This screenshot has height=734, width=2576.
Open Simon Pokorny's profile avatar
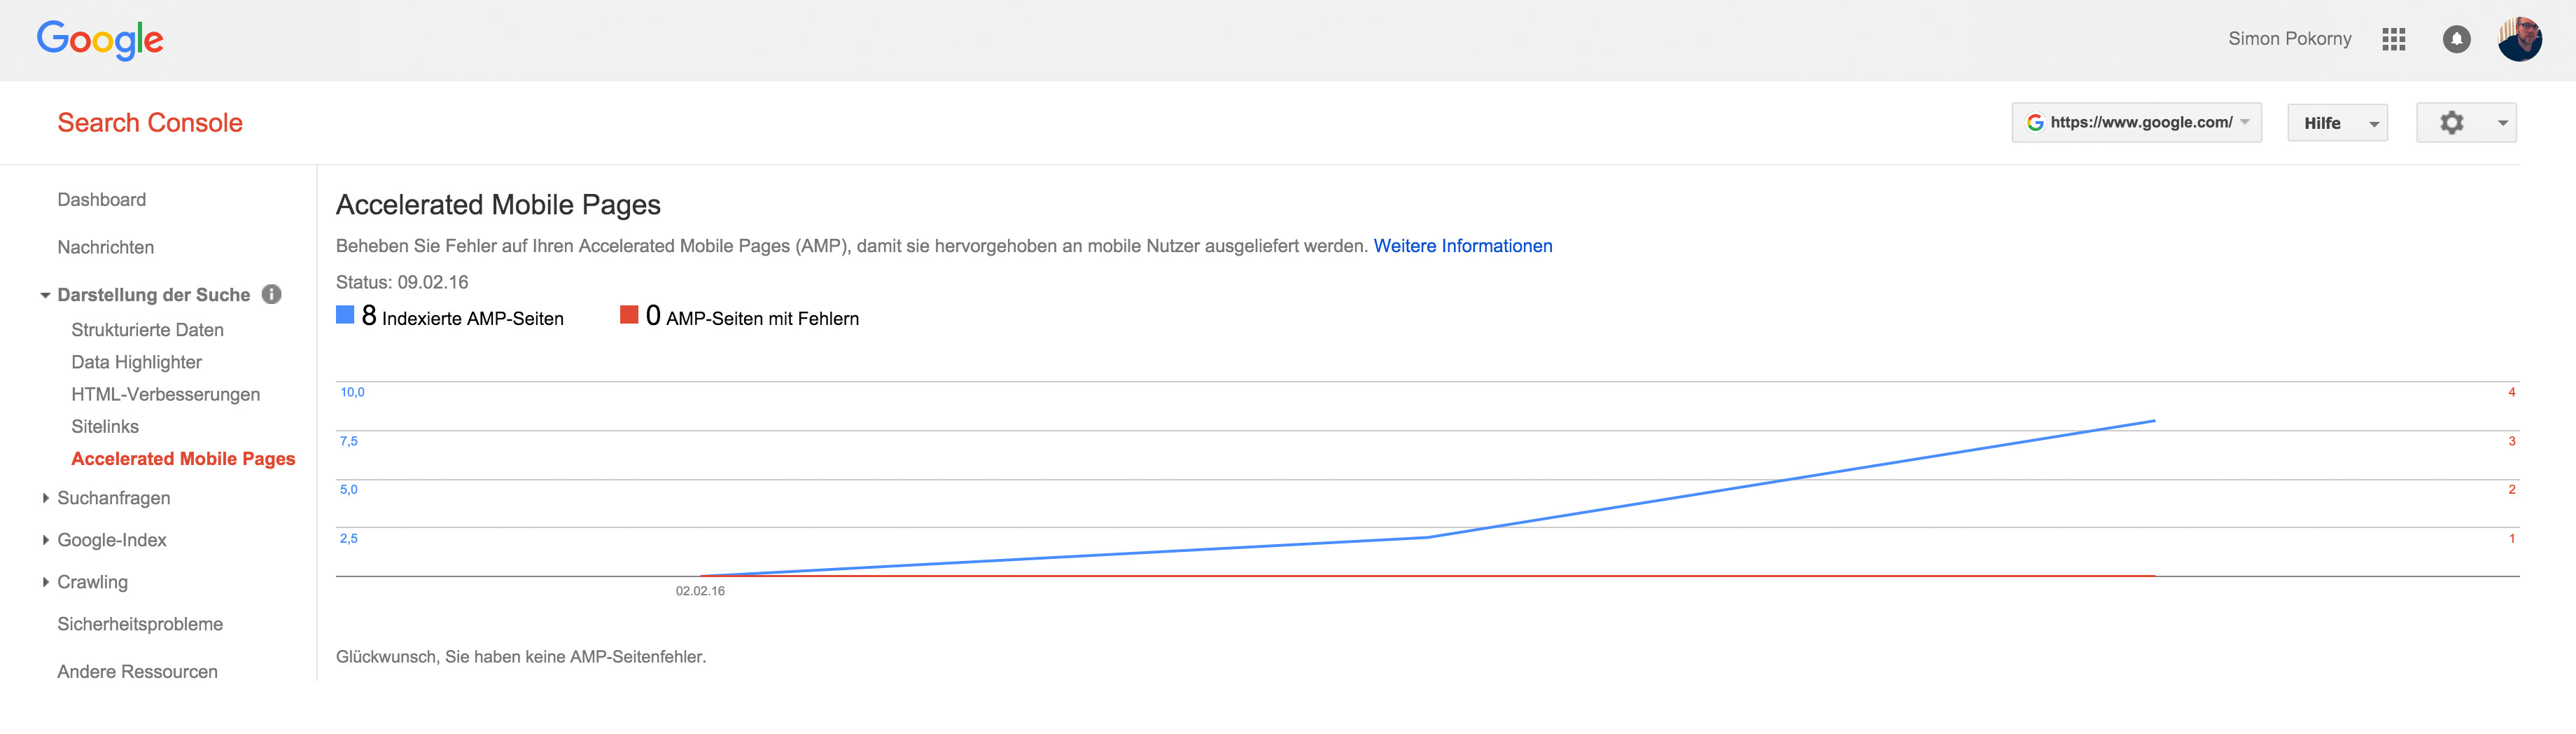(2520, 39)
